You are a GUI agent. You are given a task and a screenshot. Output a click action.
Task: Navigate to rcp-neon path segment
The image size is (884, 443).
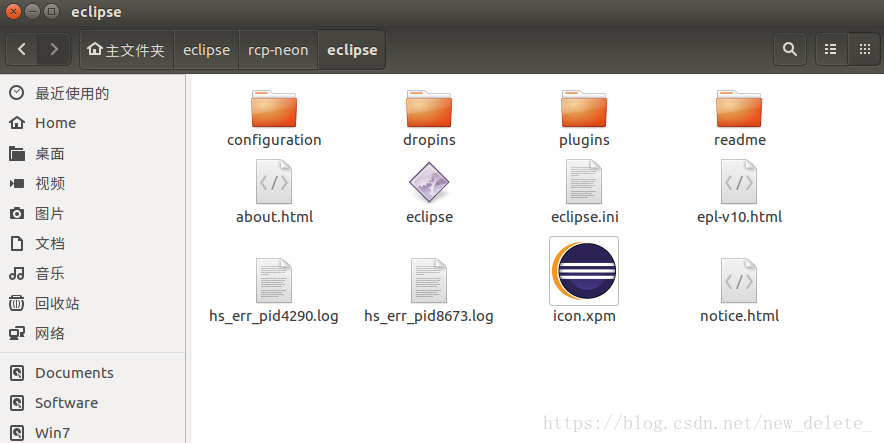[279, 50]
